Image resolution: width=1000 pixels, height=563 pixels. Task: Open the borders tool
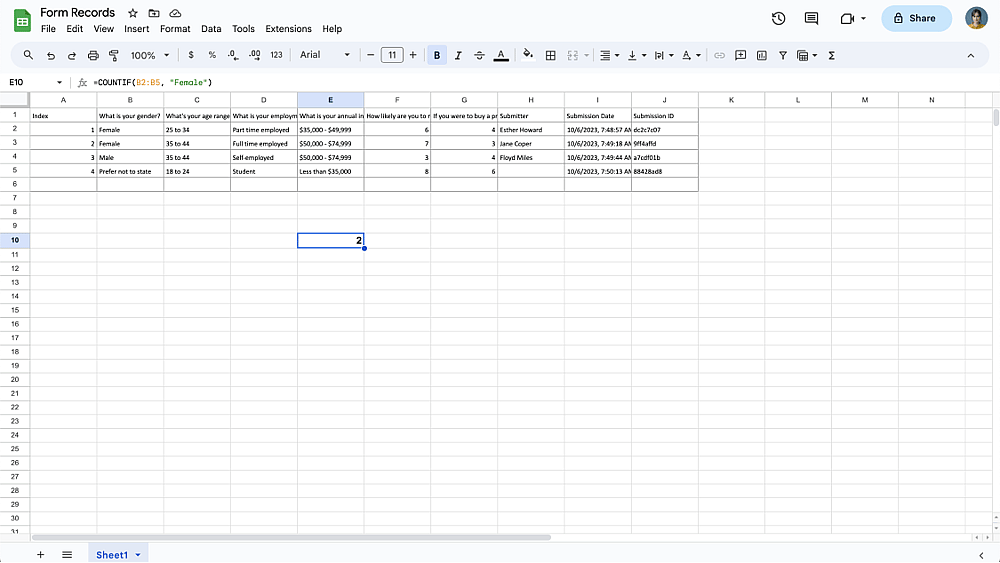(550, 55)
